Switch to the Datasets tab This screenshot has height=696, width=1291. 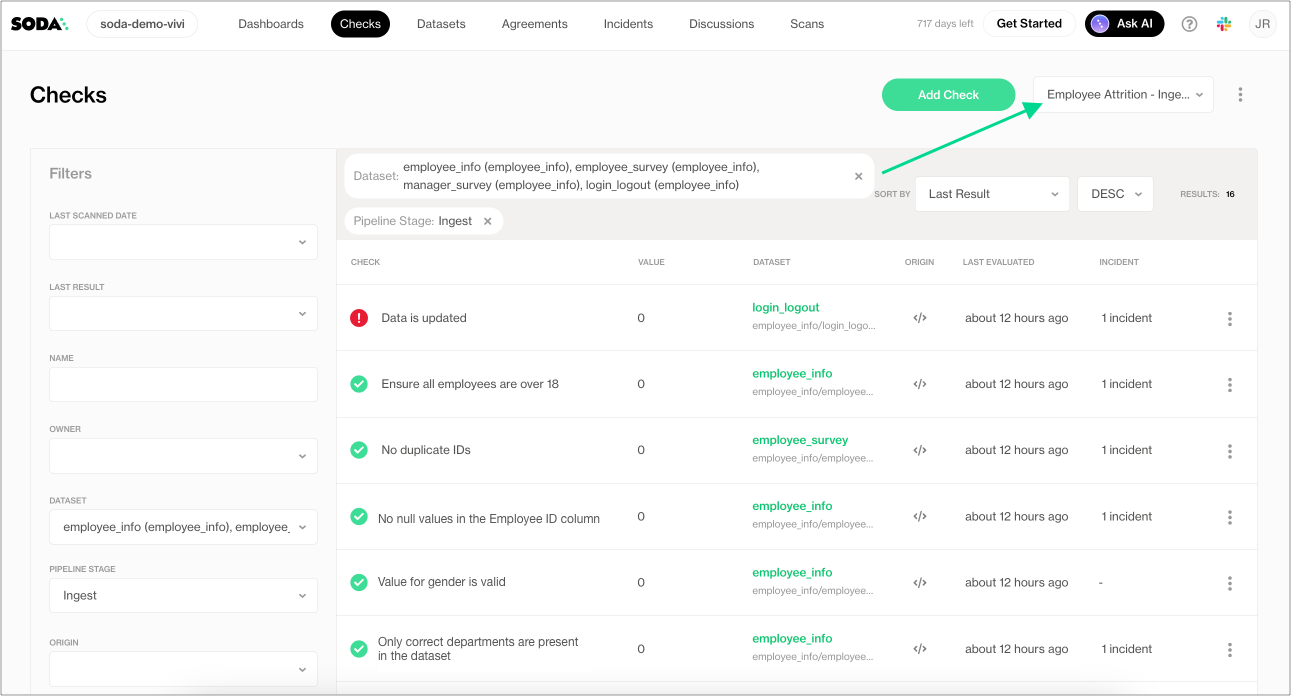[441, 24]
